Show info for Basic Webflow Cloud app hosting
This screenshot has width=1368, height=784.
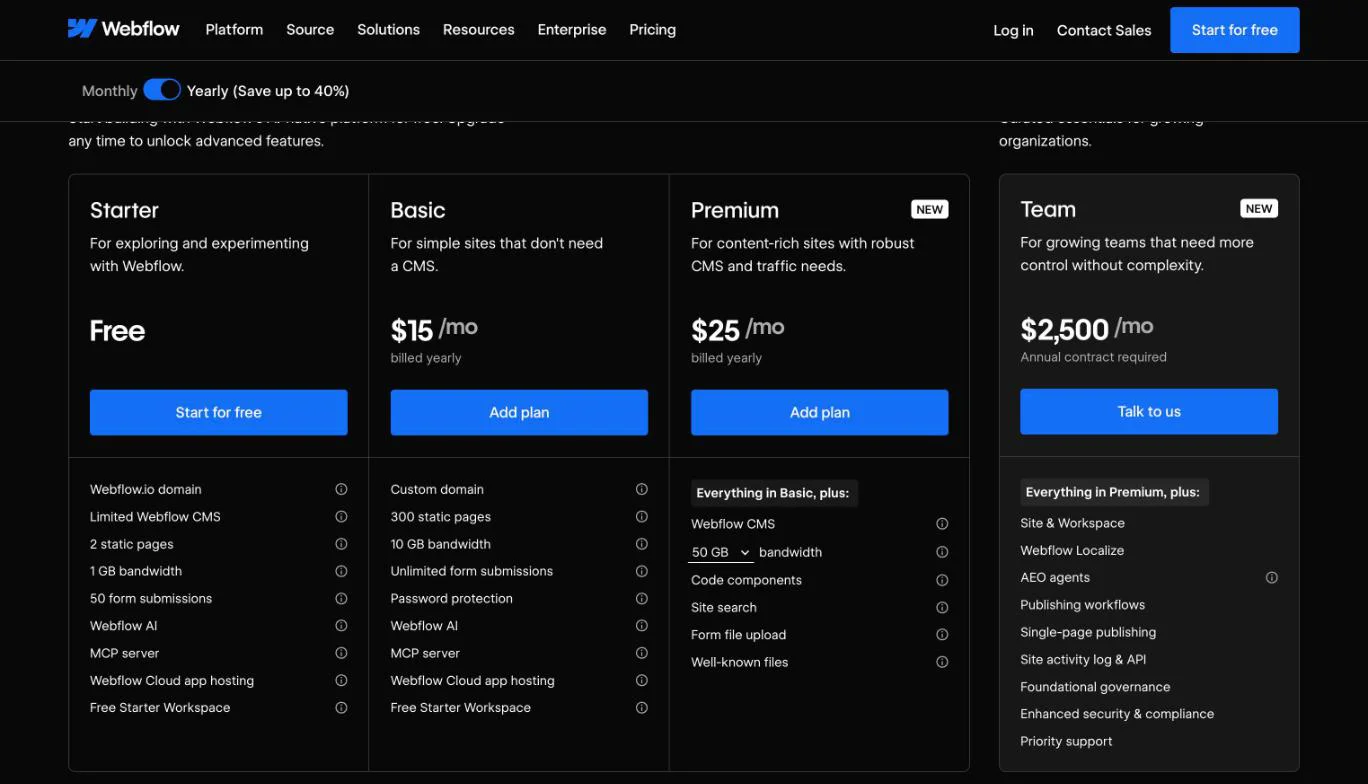coord(642,680)
